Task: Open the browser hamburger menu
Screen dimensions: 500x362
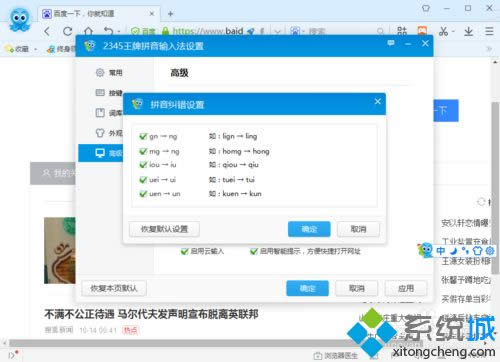Action: point(489,31)
